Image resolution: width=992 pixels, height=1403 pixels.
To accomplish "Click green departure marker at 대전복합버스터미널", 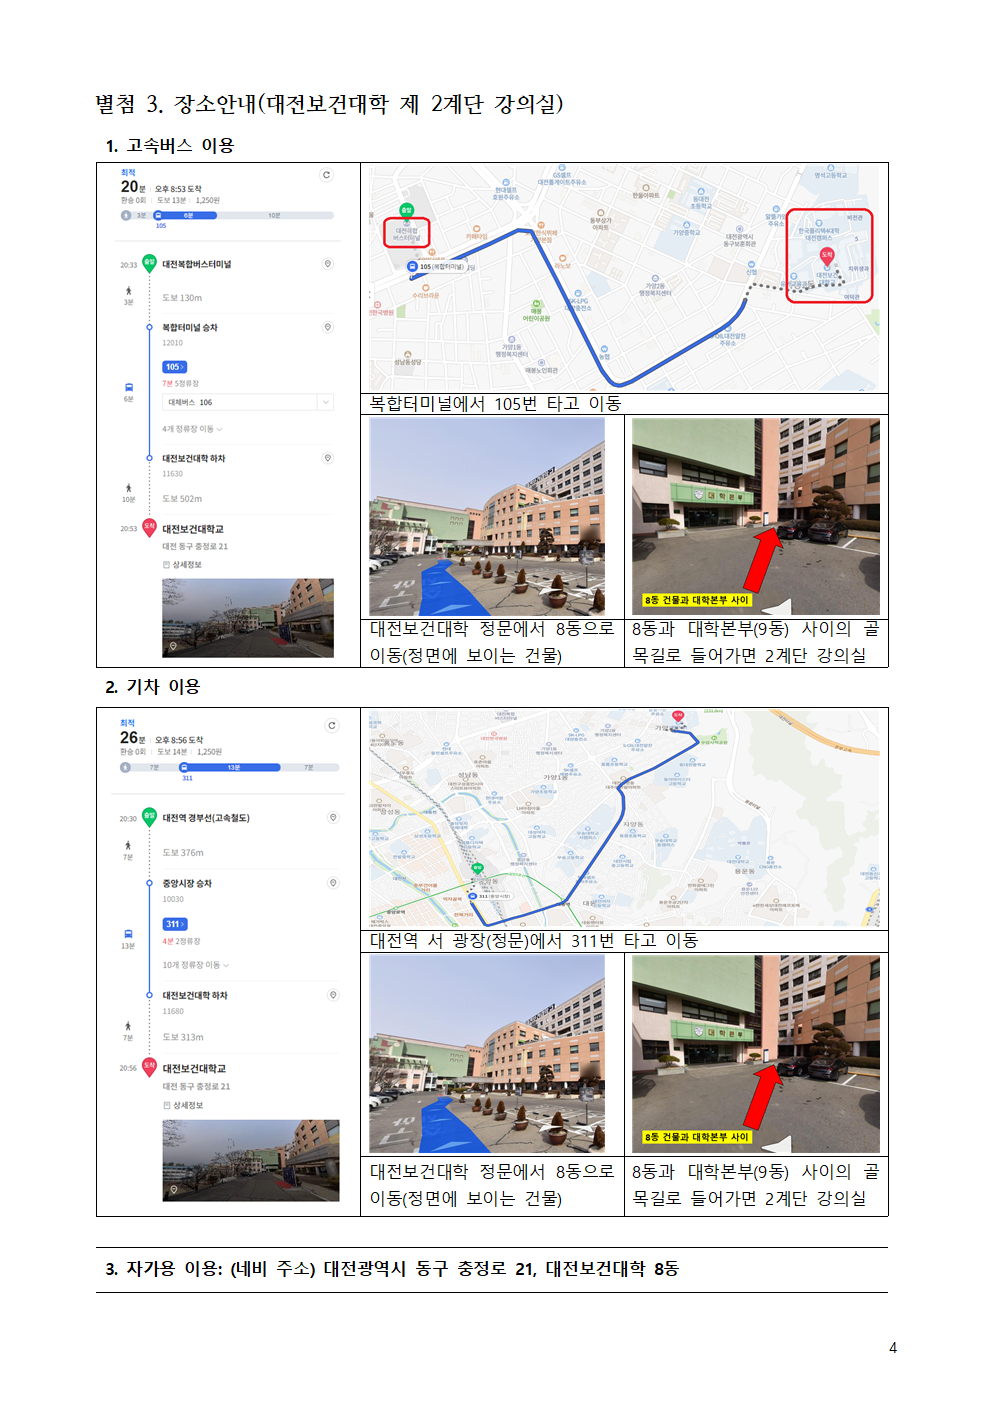I will coord(149,263).
